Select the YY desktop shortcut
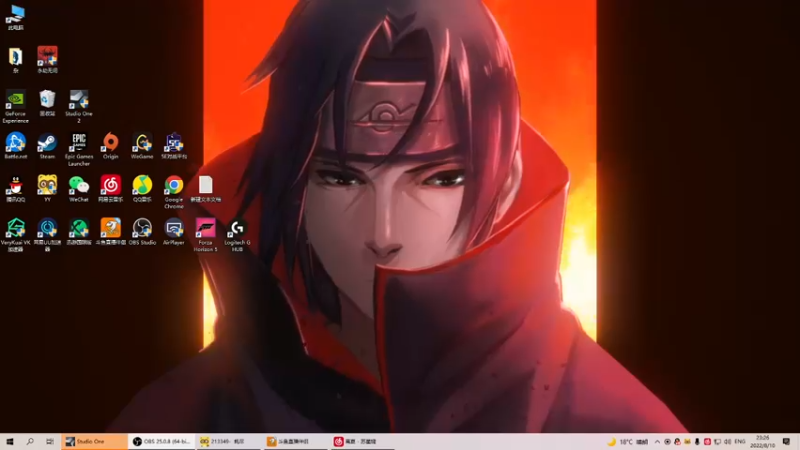 [47, 189]
